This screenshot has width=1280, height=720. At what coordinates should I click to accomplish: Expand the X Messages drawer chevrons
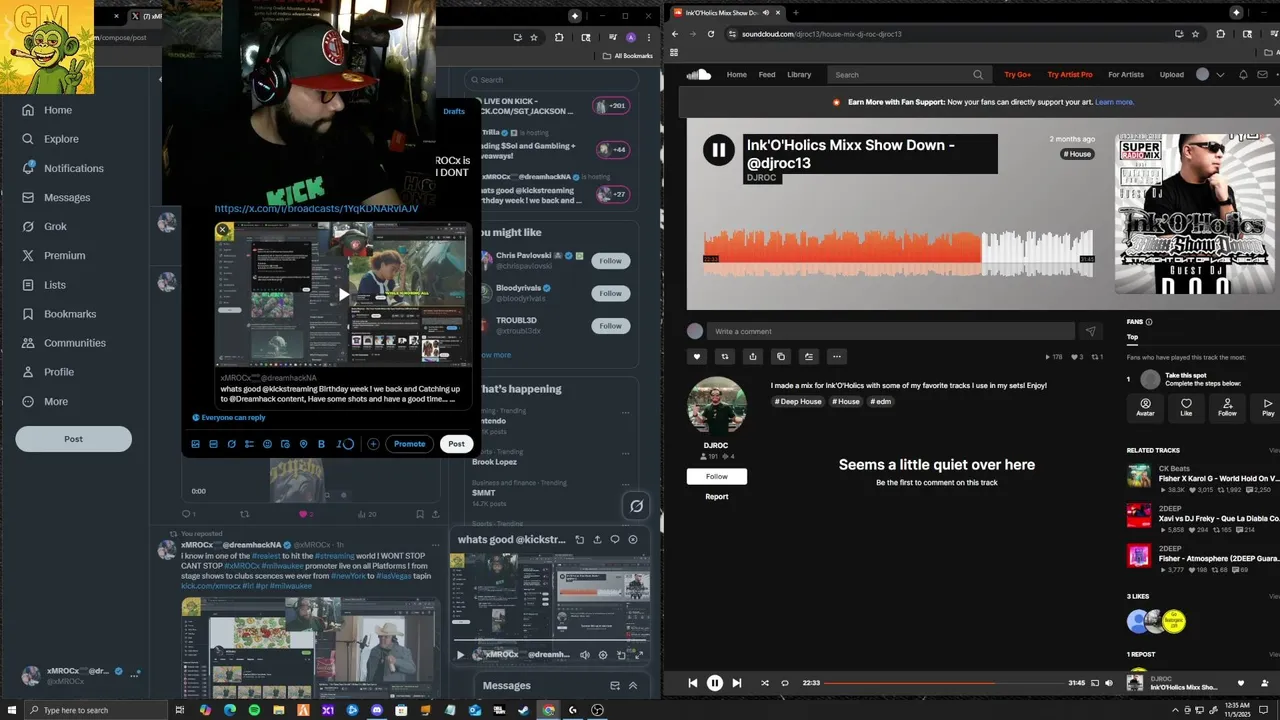(633, 686)
